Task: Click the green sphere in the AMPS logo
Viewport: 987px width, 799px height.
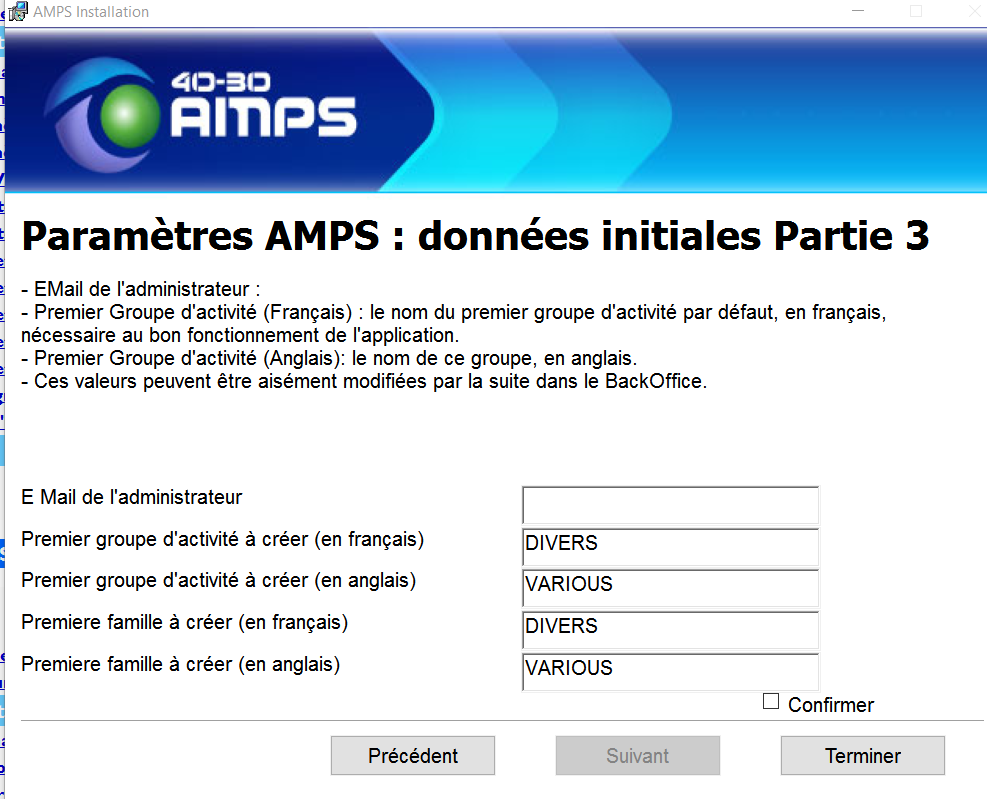Action: [131, 112]
